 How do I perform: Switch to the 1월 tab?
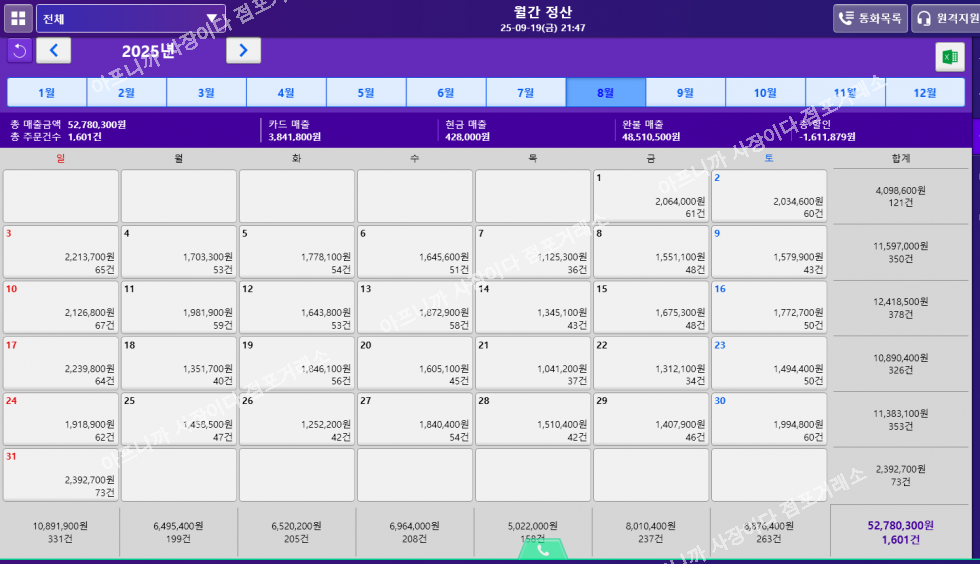pos(46,93)
